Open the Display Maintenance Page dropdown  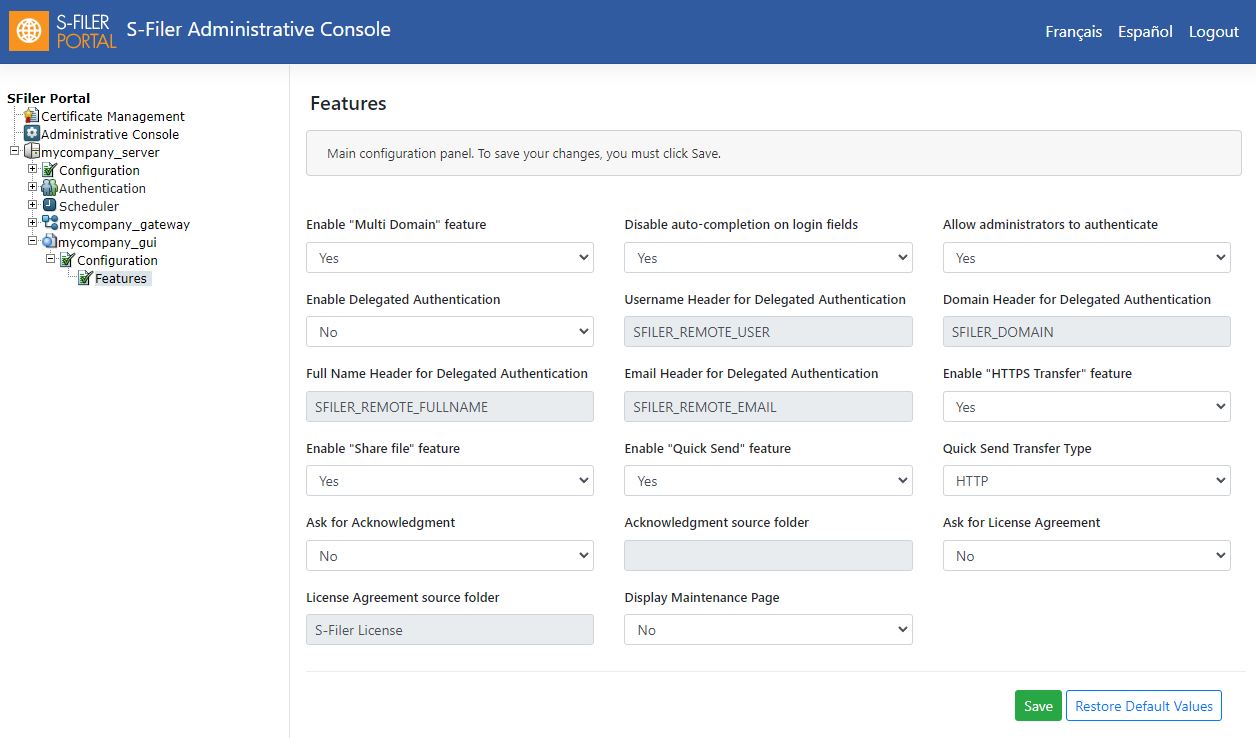pyautogui.click(x=768, y=630)
